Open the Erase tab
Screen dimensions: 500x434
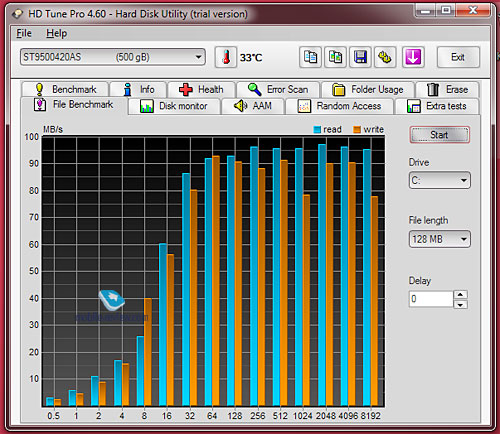tap(447, 89)
